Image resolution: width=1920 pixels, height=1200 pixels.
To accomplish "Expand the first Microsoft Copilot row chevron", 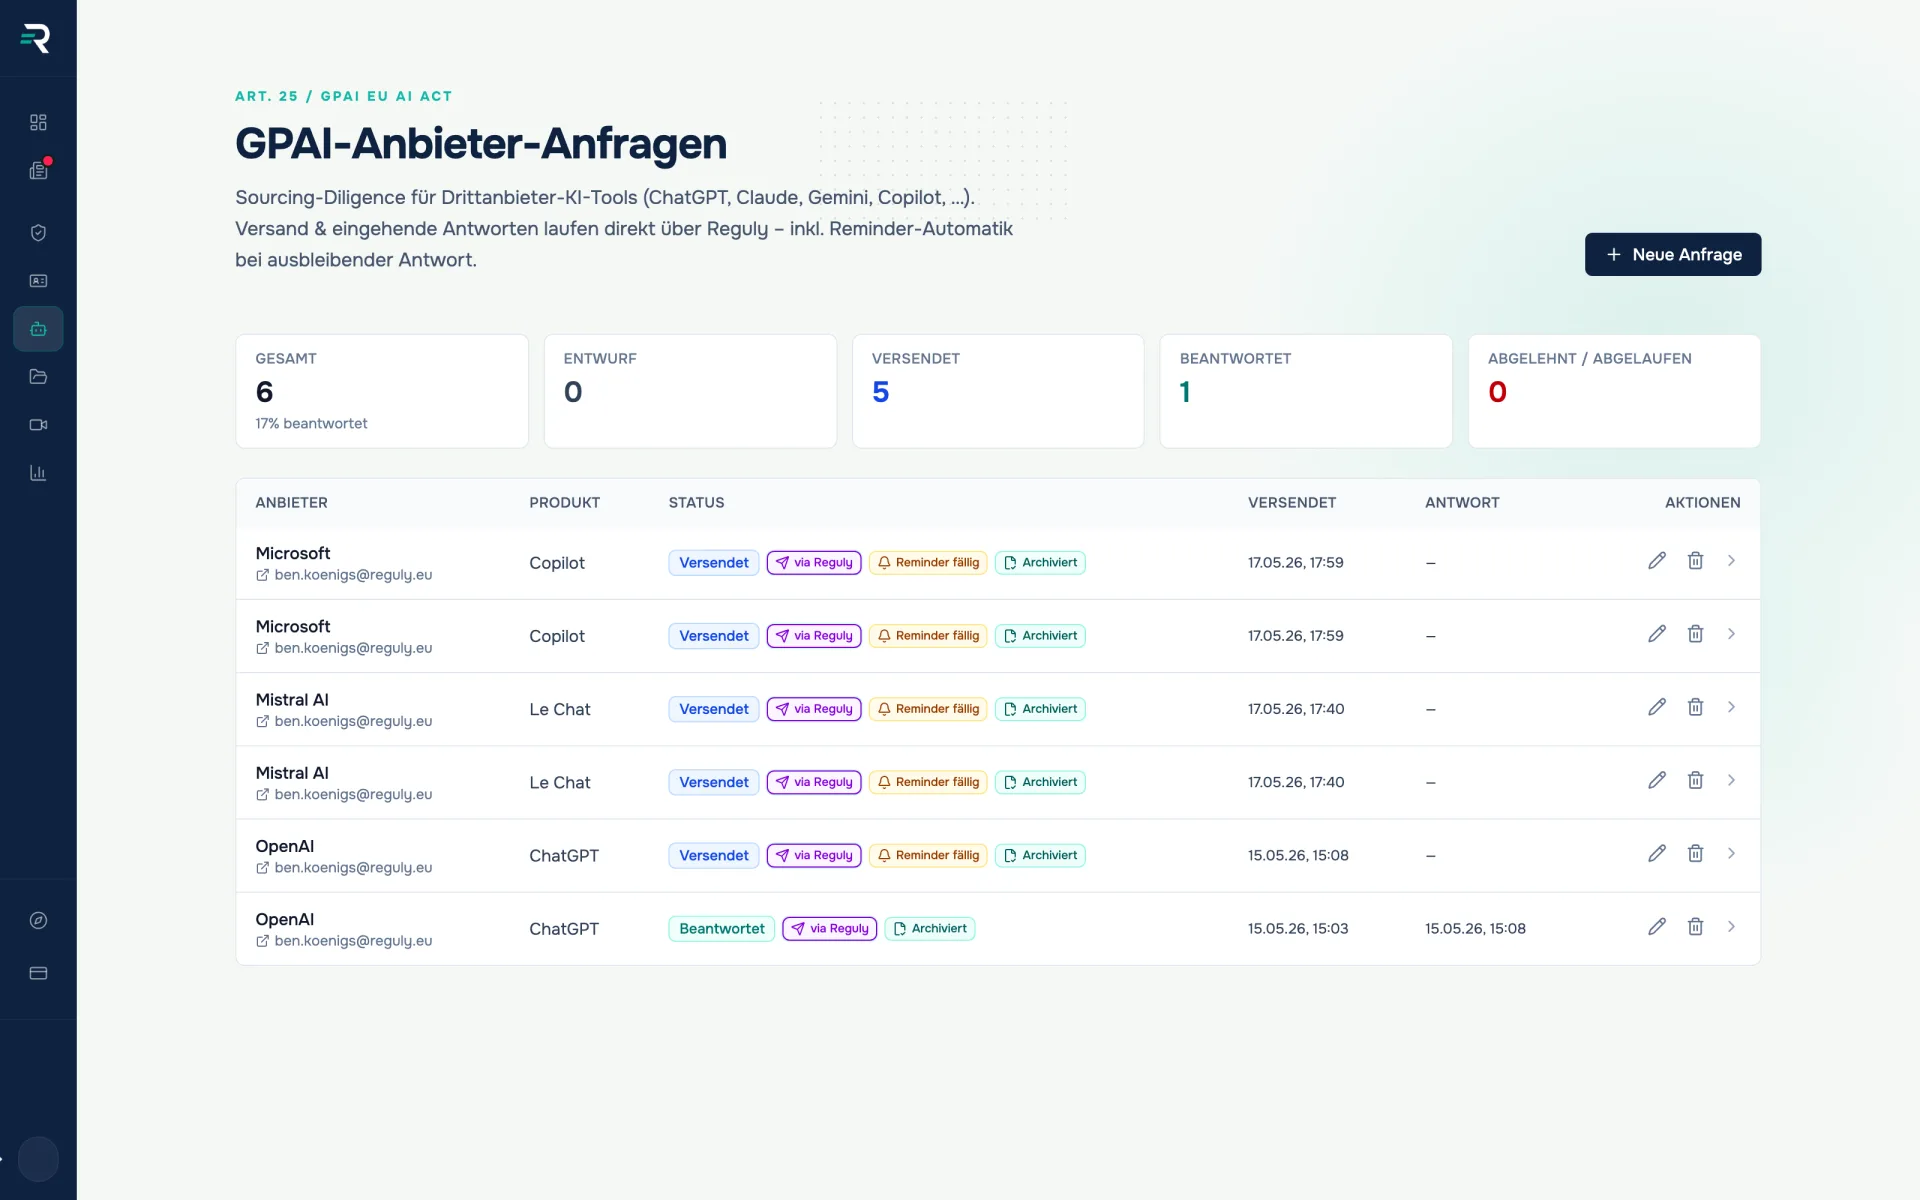I will [x=1731, y=561].
